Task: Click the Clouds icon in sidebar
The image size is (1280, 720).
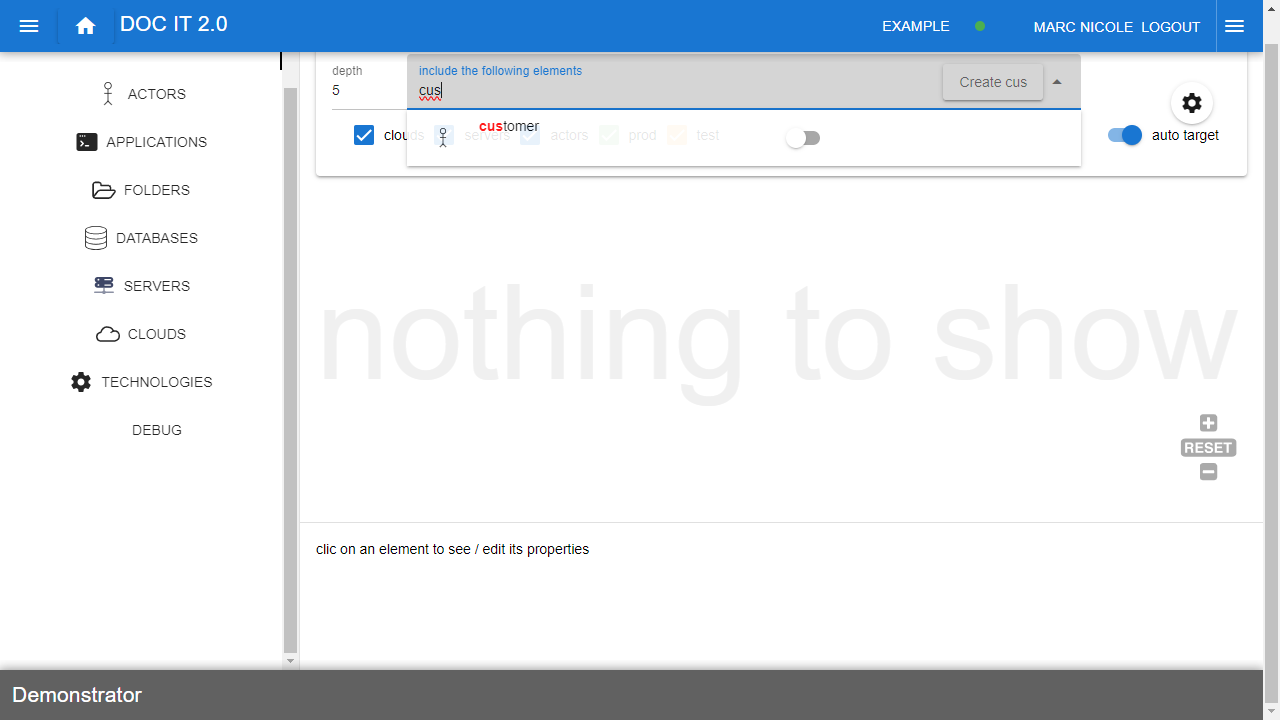Action: tap(108, 334)
